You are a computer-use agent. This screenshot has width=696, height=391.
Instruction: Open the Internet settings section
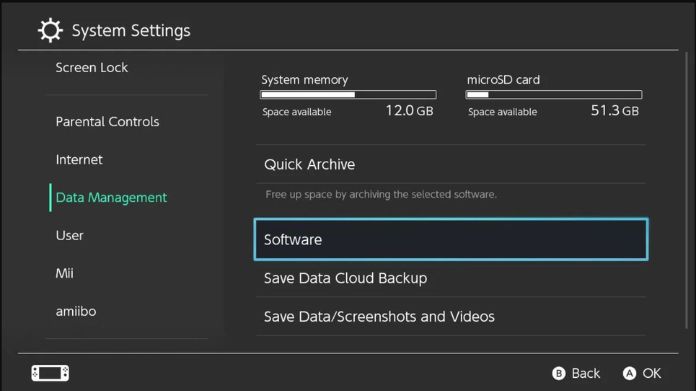tap(79, 160)
